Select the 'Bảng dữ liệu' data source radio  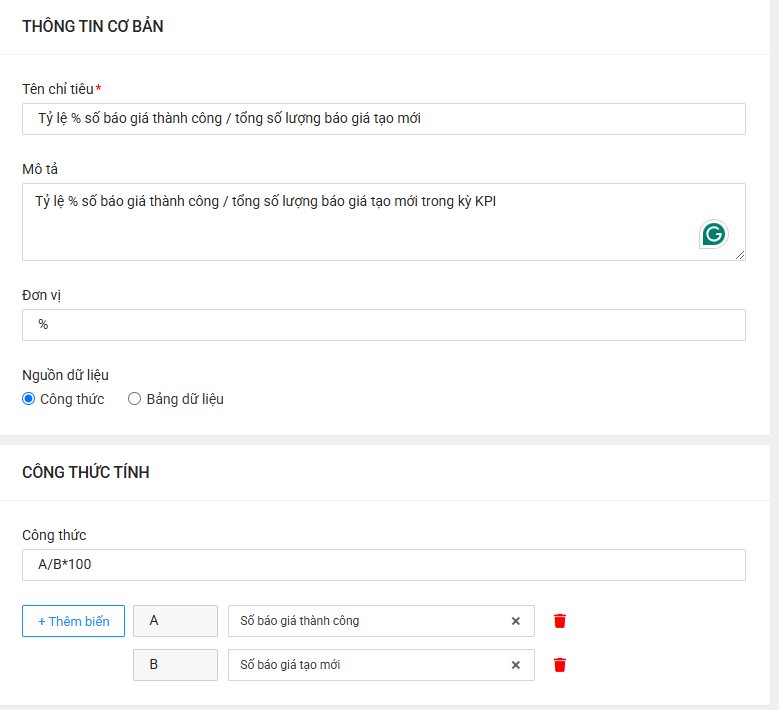coord(134,399)
